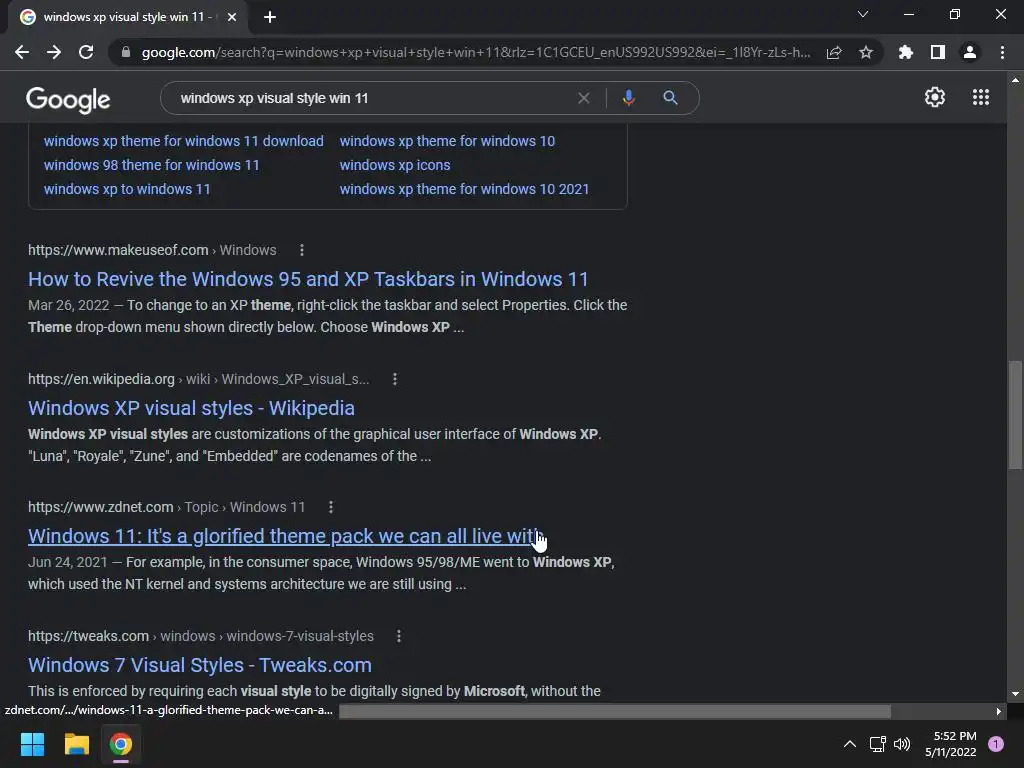Open the Chrome profile menu

[970, 52]
